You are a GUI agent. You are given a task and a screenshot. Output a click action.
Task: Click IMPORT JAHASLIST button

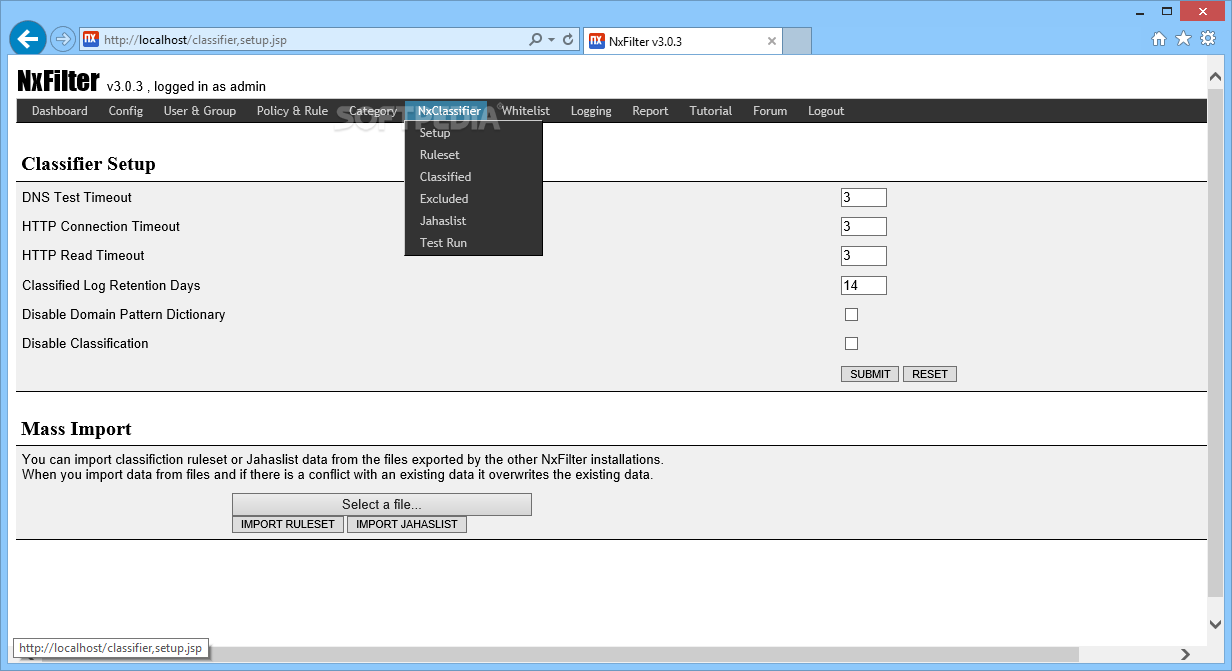click(x=407, y=524)
